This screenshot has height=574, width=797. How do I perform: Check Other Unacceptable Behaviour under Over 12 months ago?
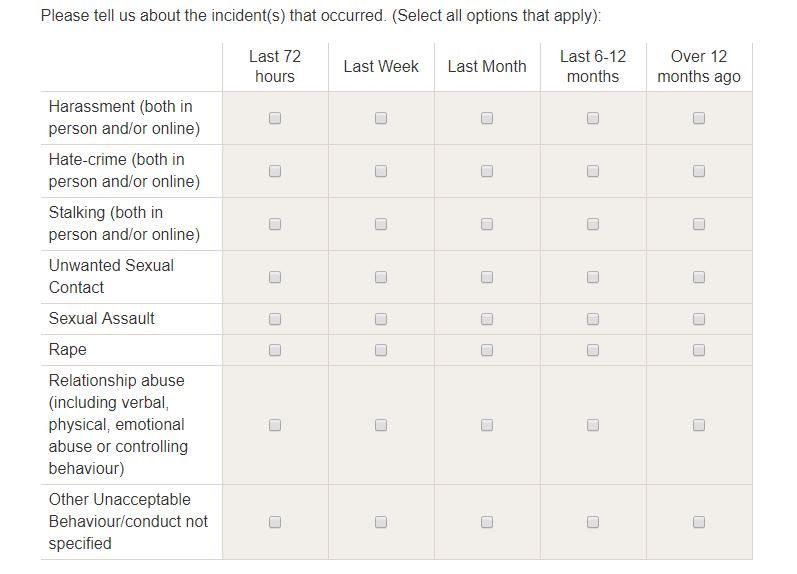tap(698, 522)
